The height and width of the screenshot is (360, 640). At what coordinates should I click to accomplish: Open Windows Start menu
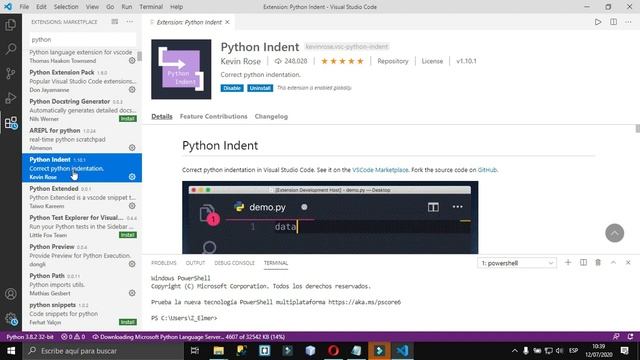(x=11, y=351)
